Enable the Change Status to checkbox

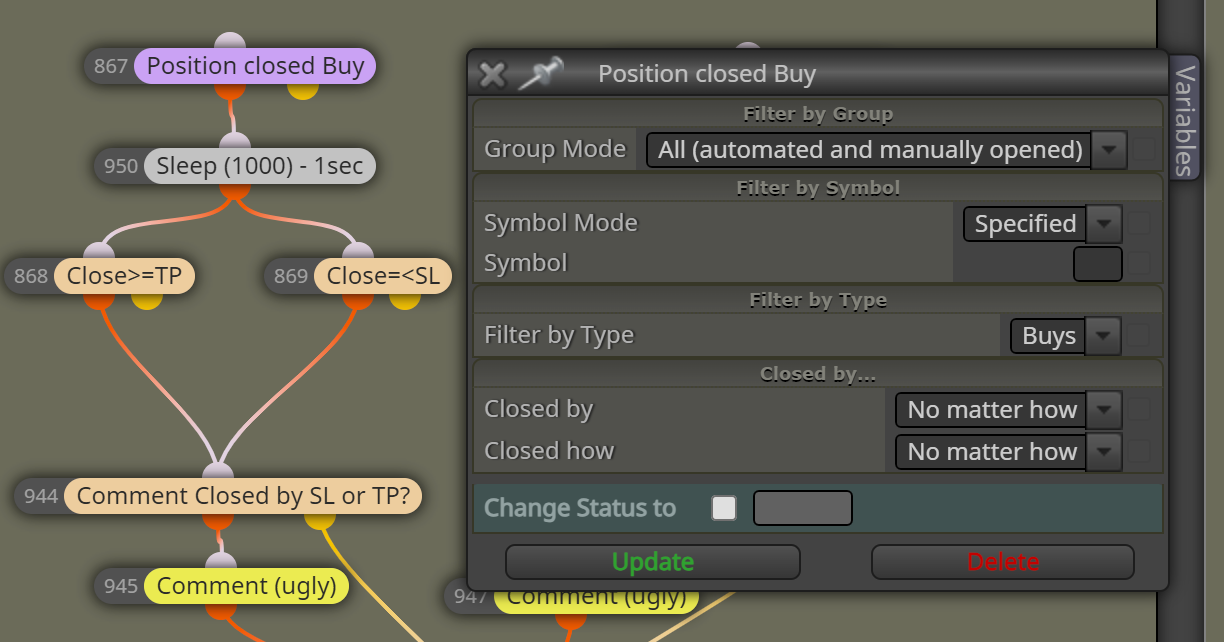point(724,508)
